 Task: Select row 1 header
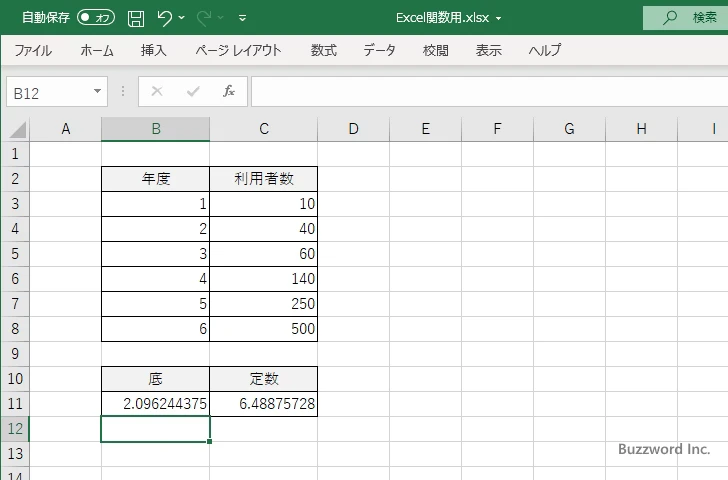coord(15,154)
